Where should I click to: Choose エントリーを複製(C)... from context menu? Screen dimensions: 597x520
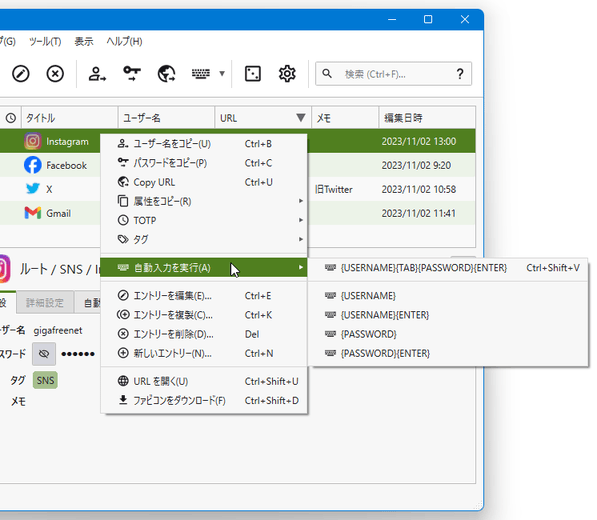[204, 315]
